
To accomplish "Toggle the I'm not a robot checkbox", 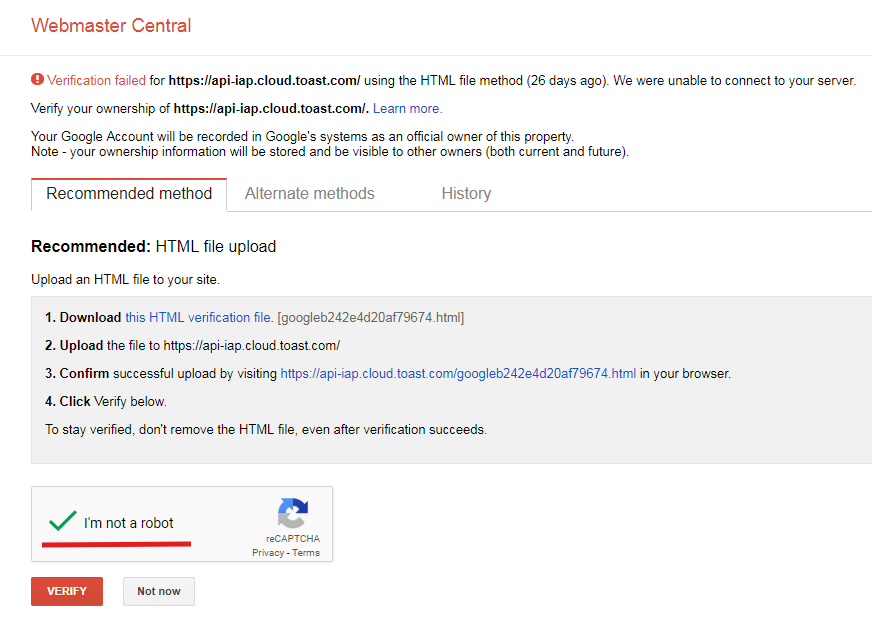I will 62,521.
